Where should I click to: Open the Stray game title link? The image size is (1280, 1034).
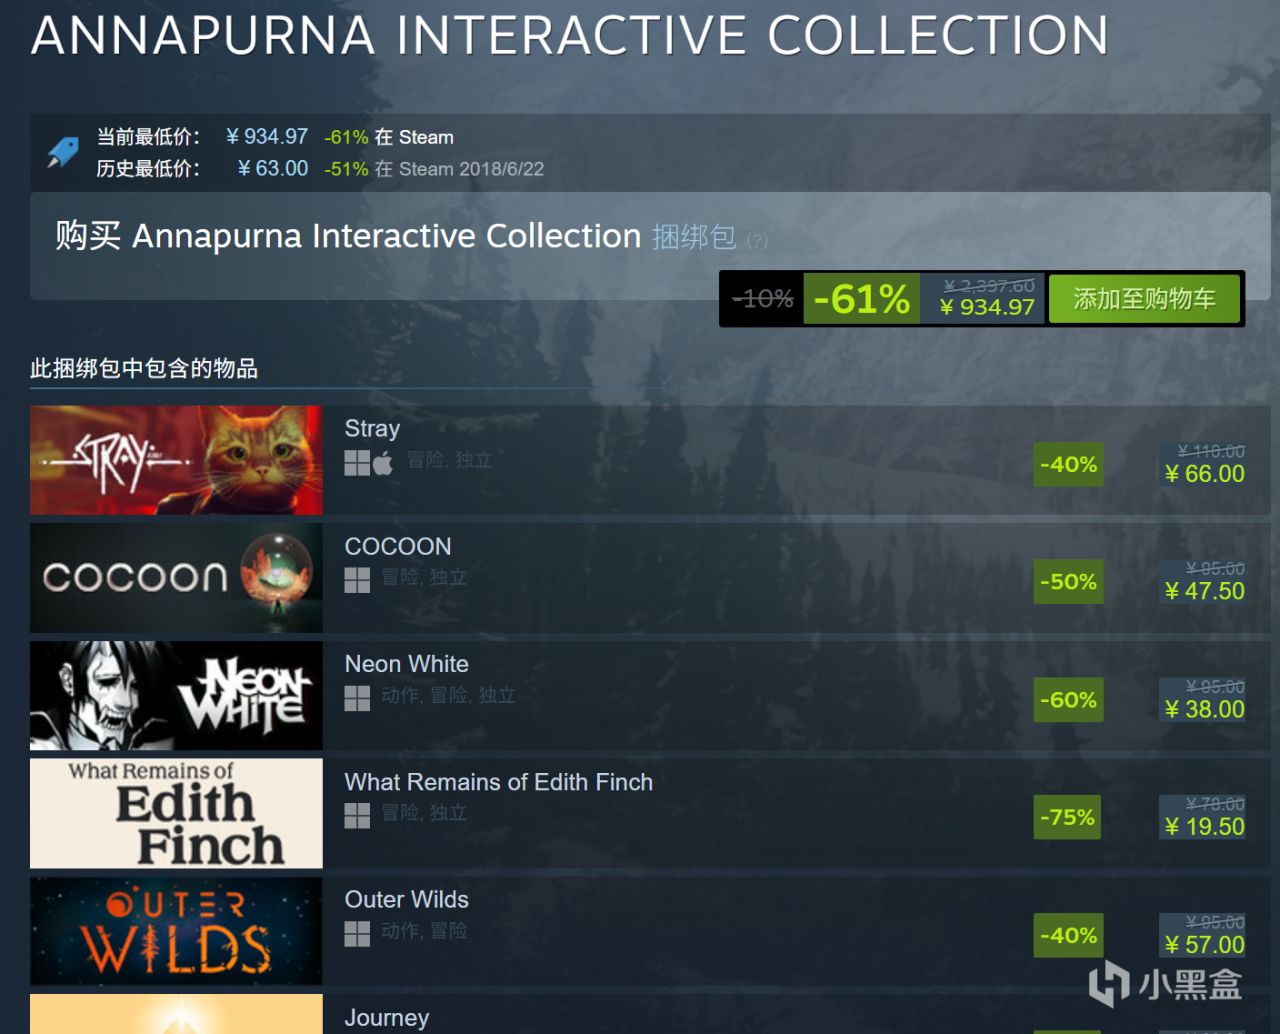(372, 428)
